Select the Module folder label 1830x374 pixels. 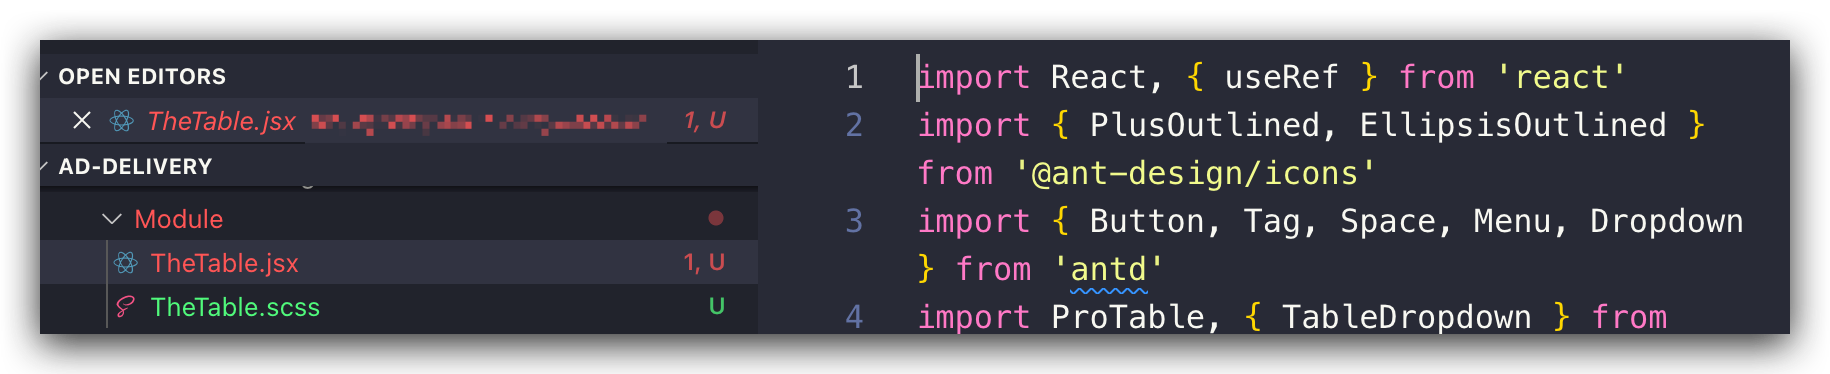179,219
